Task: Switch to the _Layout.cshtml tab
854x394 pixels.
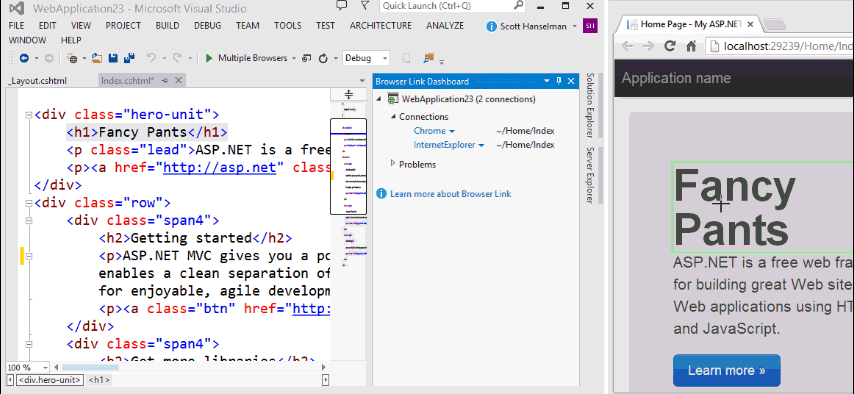Action: click(38, 81)
